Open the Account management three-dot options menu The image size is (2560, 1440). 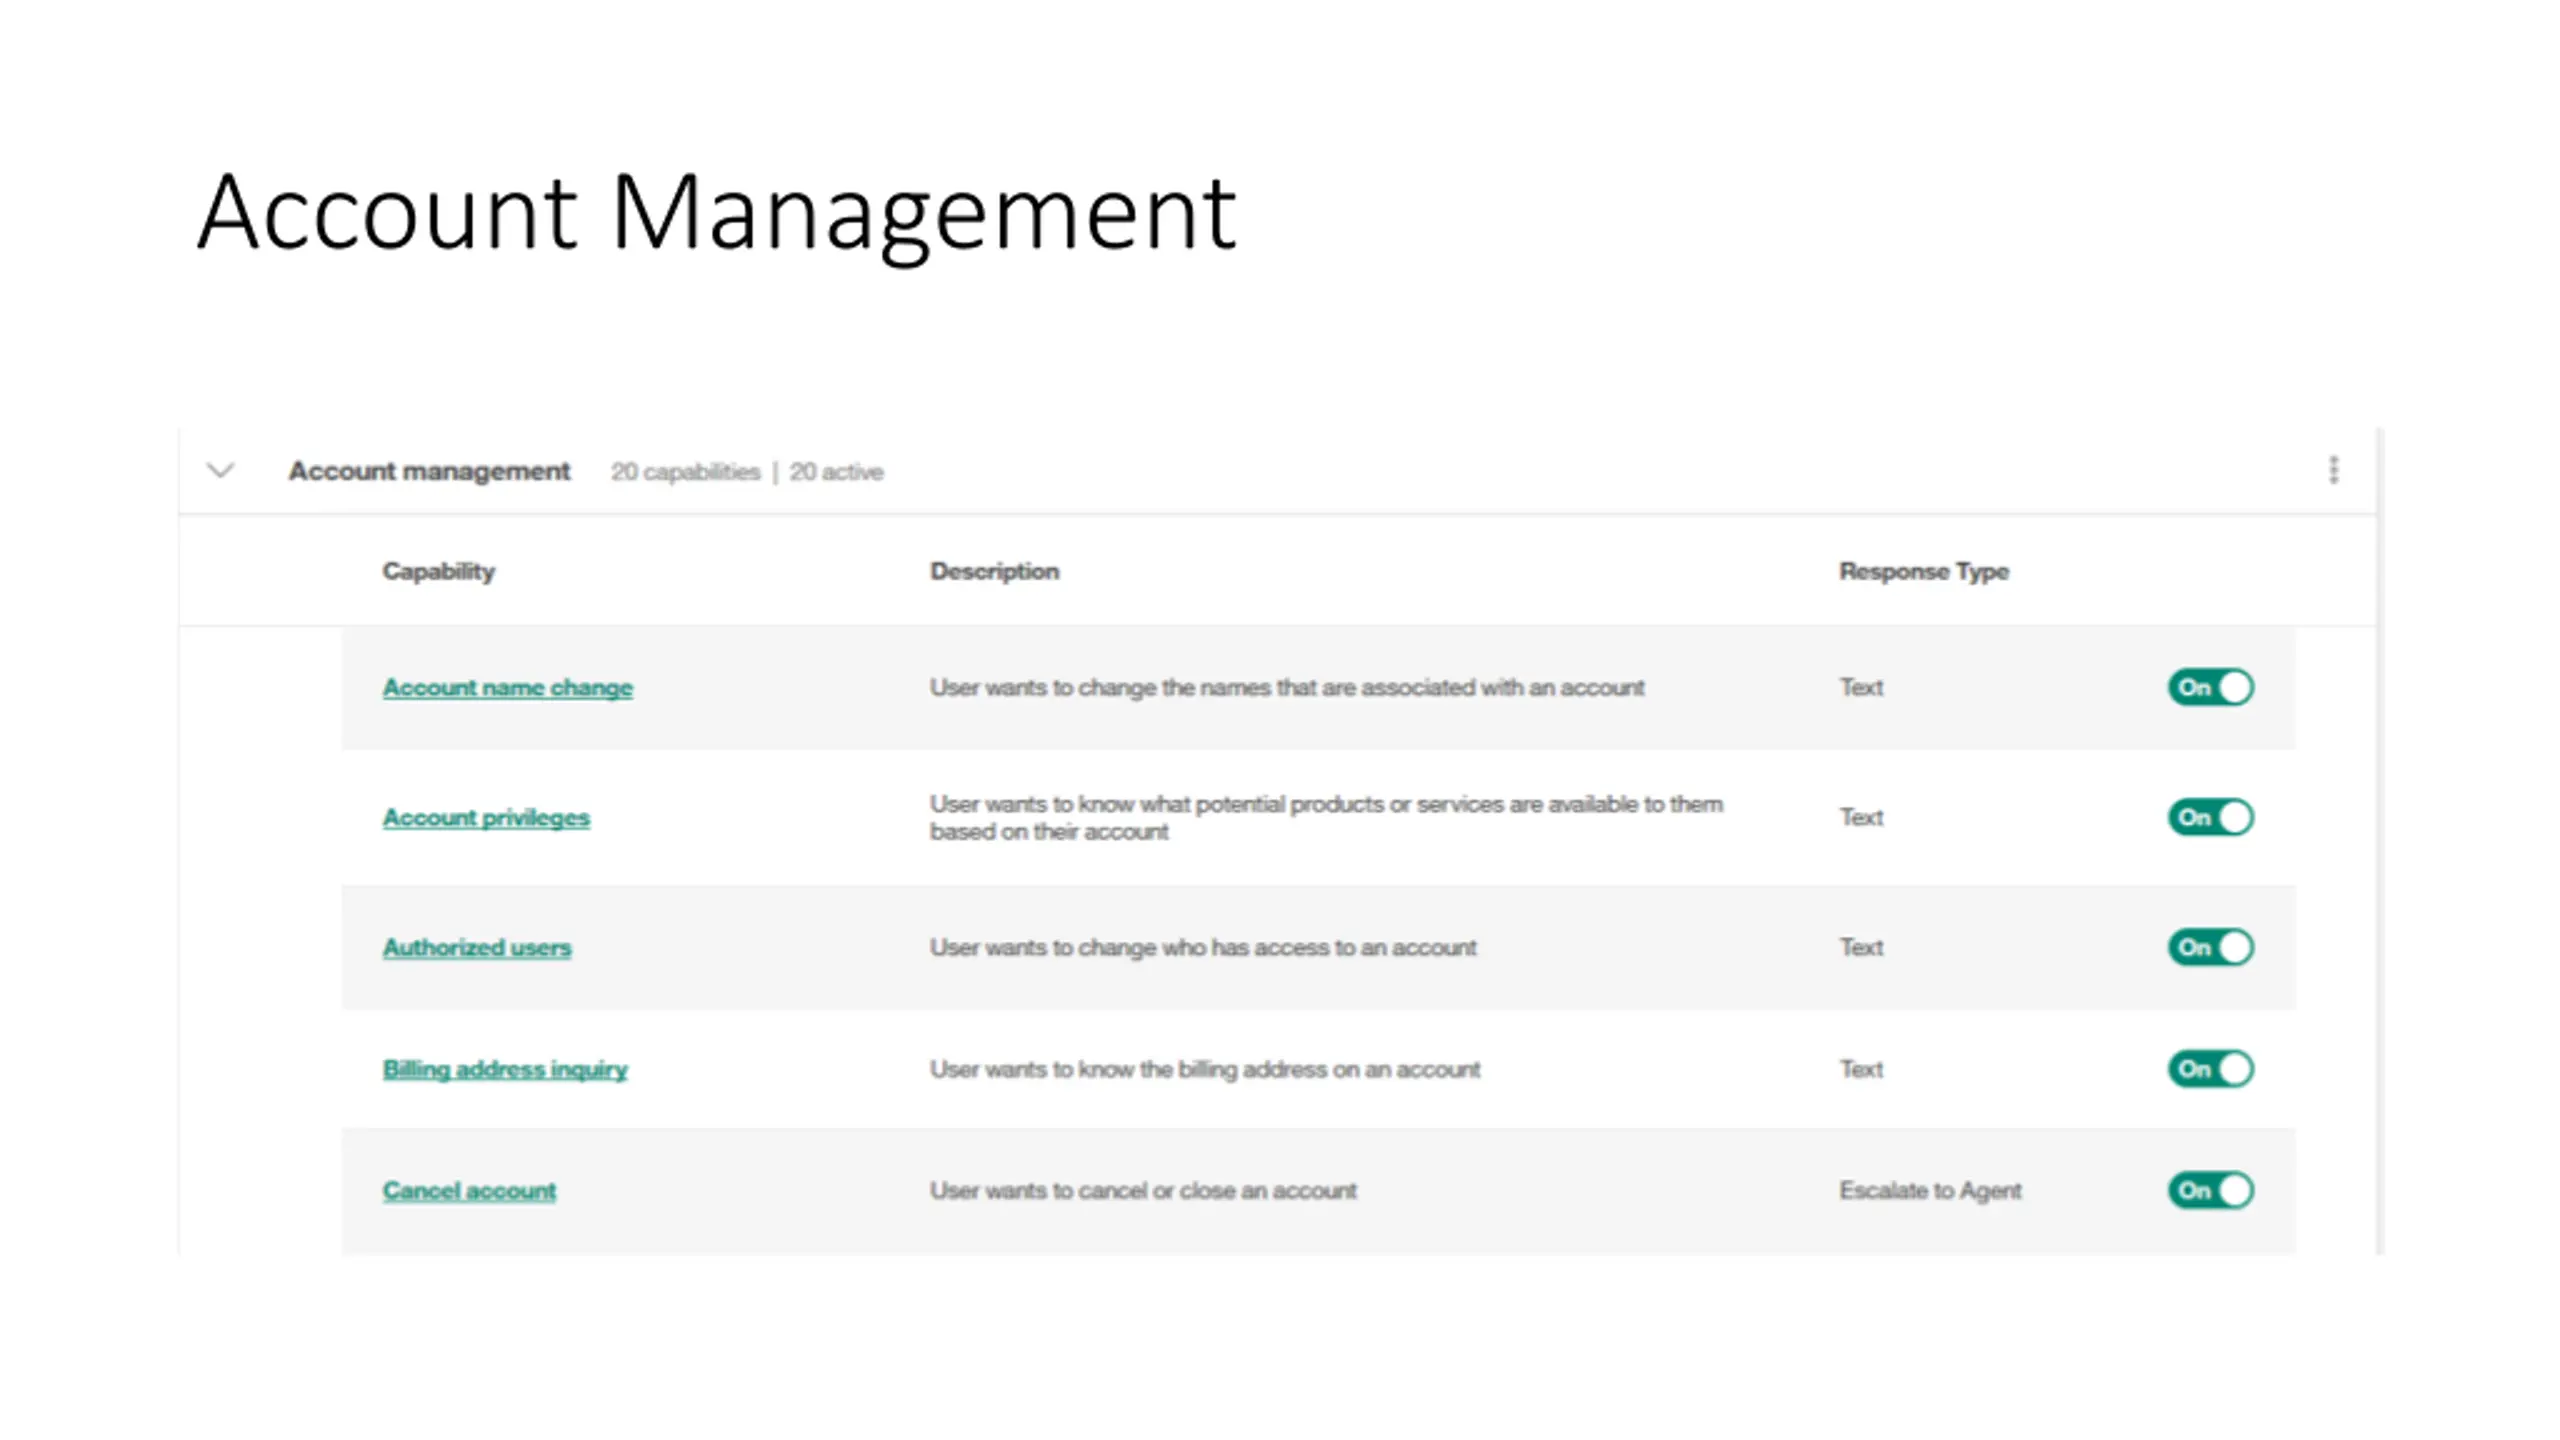coord(2334,470)
